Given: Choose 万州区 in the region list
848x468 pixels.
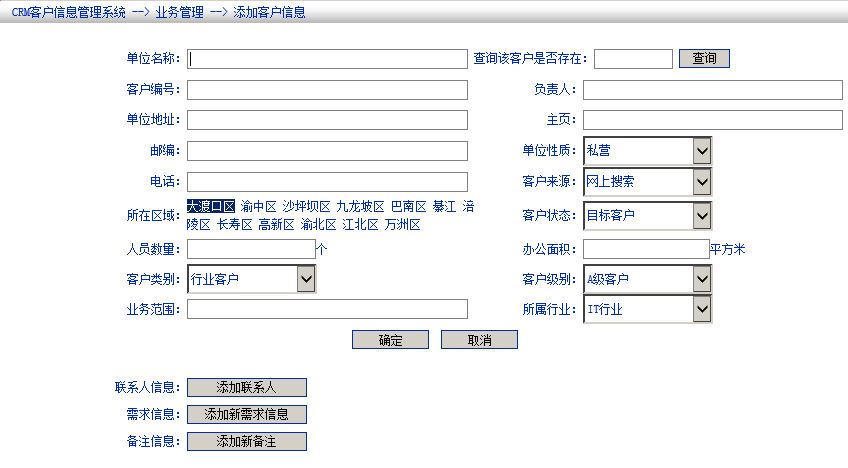Looking at the screenshot, I should 401,225.
